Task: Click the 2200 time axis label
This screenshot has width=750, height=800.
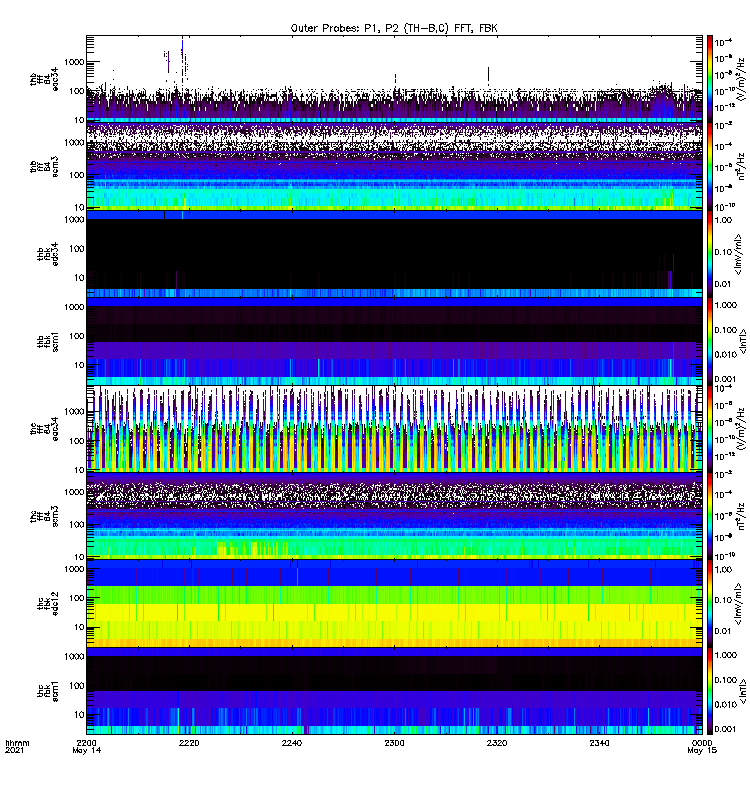Action: (87, 743)
